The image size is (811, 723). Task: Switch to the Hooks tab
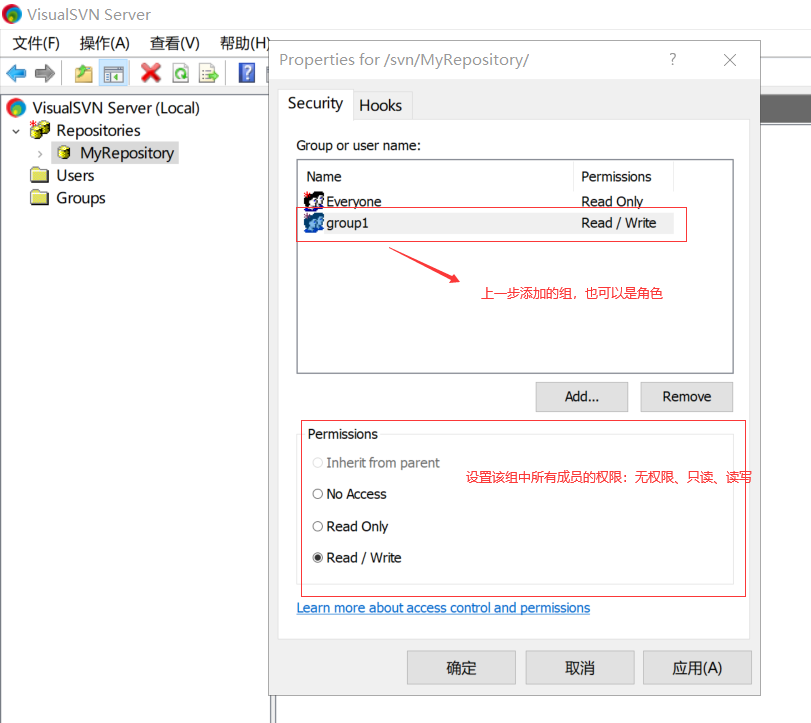click(381, 105)
